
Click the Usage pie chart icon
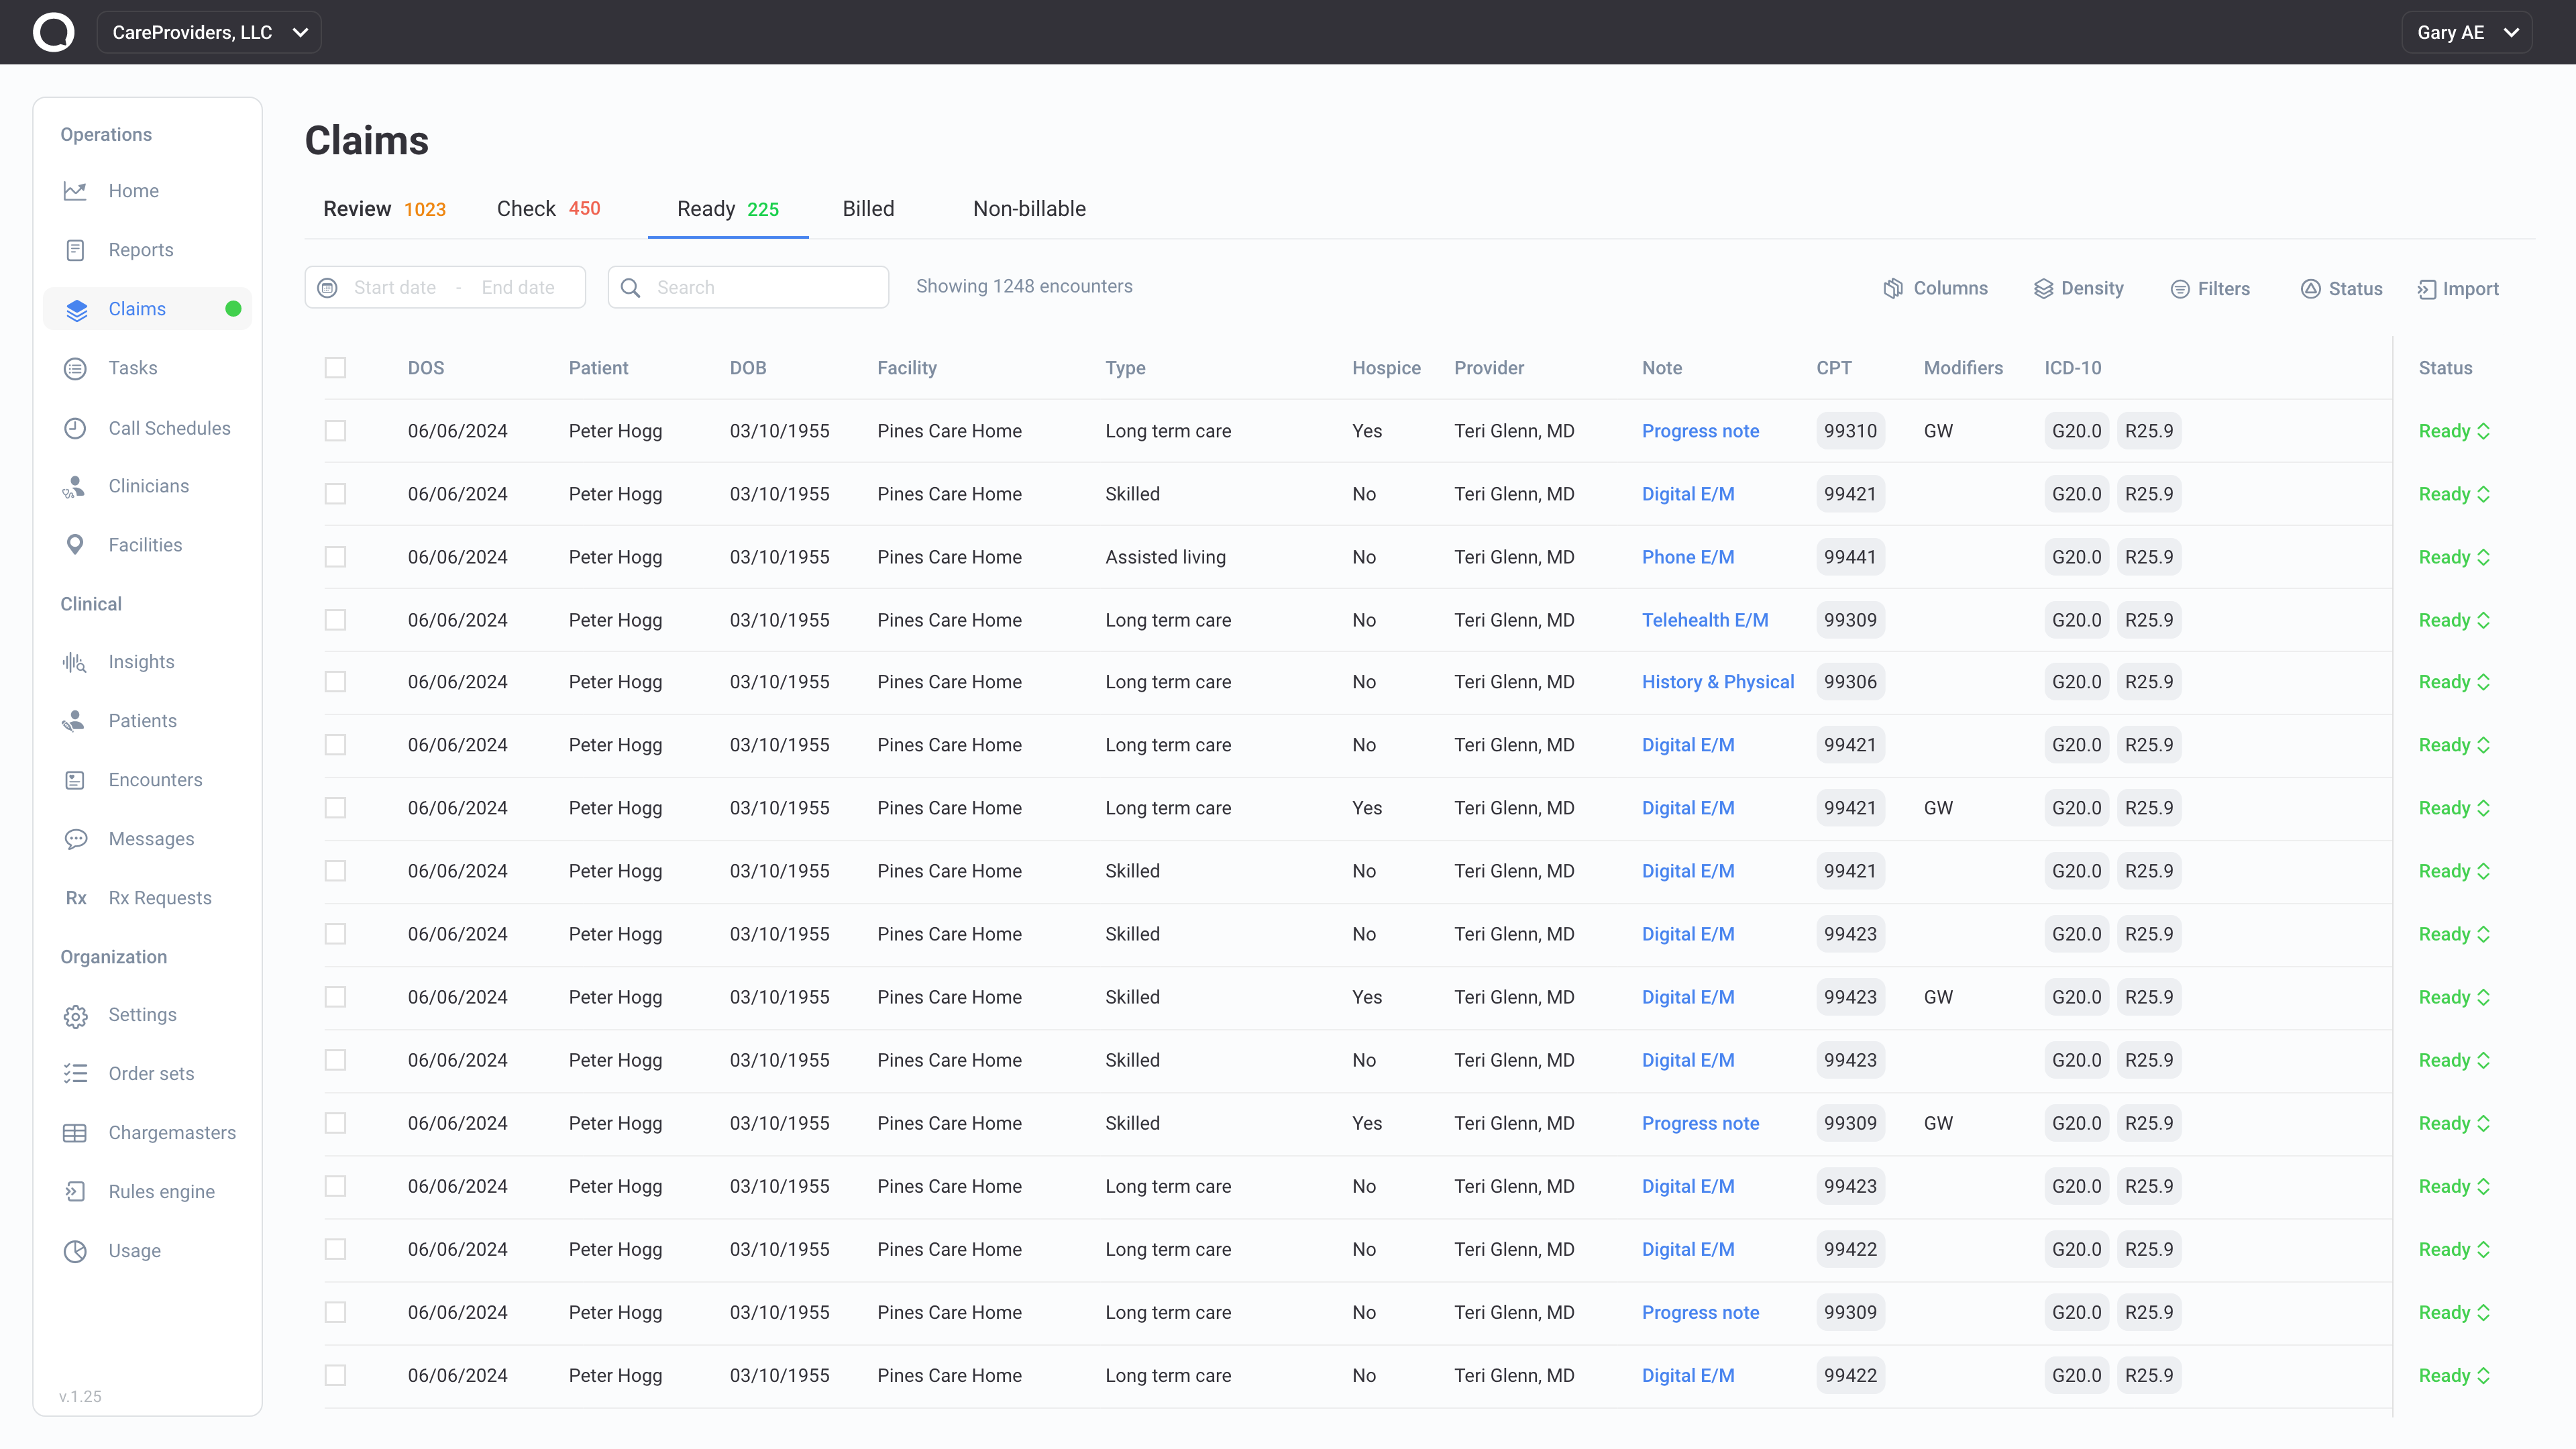click(x=75, y=1251)
